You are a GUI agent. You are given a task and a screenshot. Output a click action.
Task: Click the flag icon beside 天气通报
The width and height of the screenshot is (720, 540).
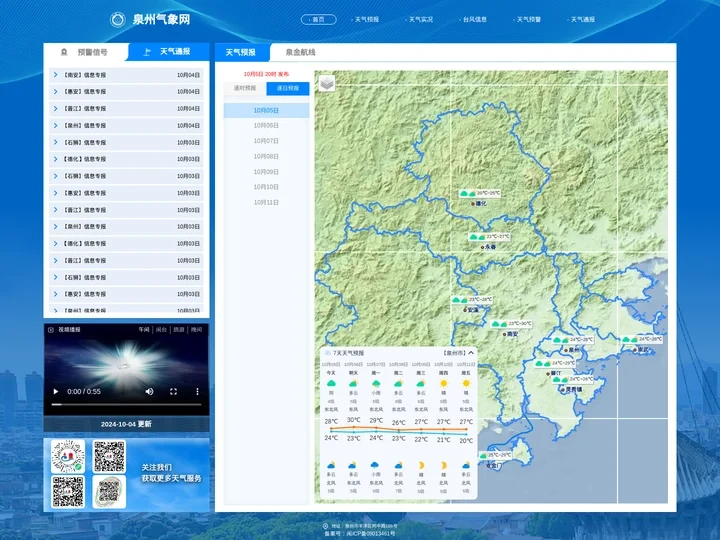tap(146, 52)
